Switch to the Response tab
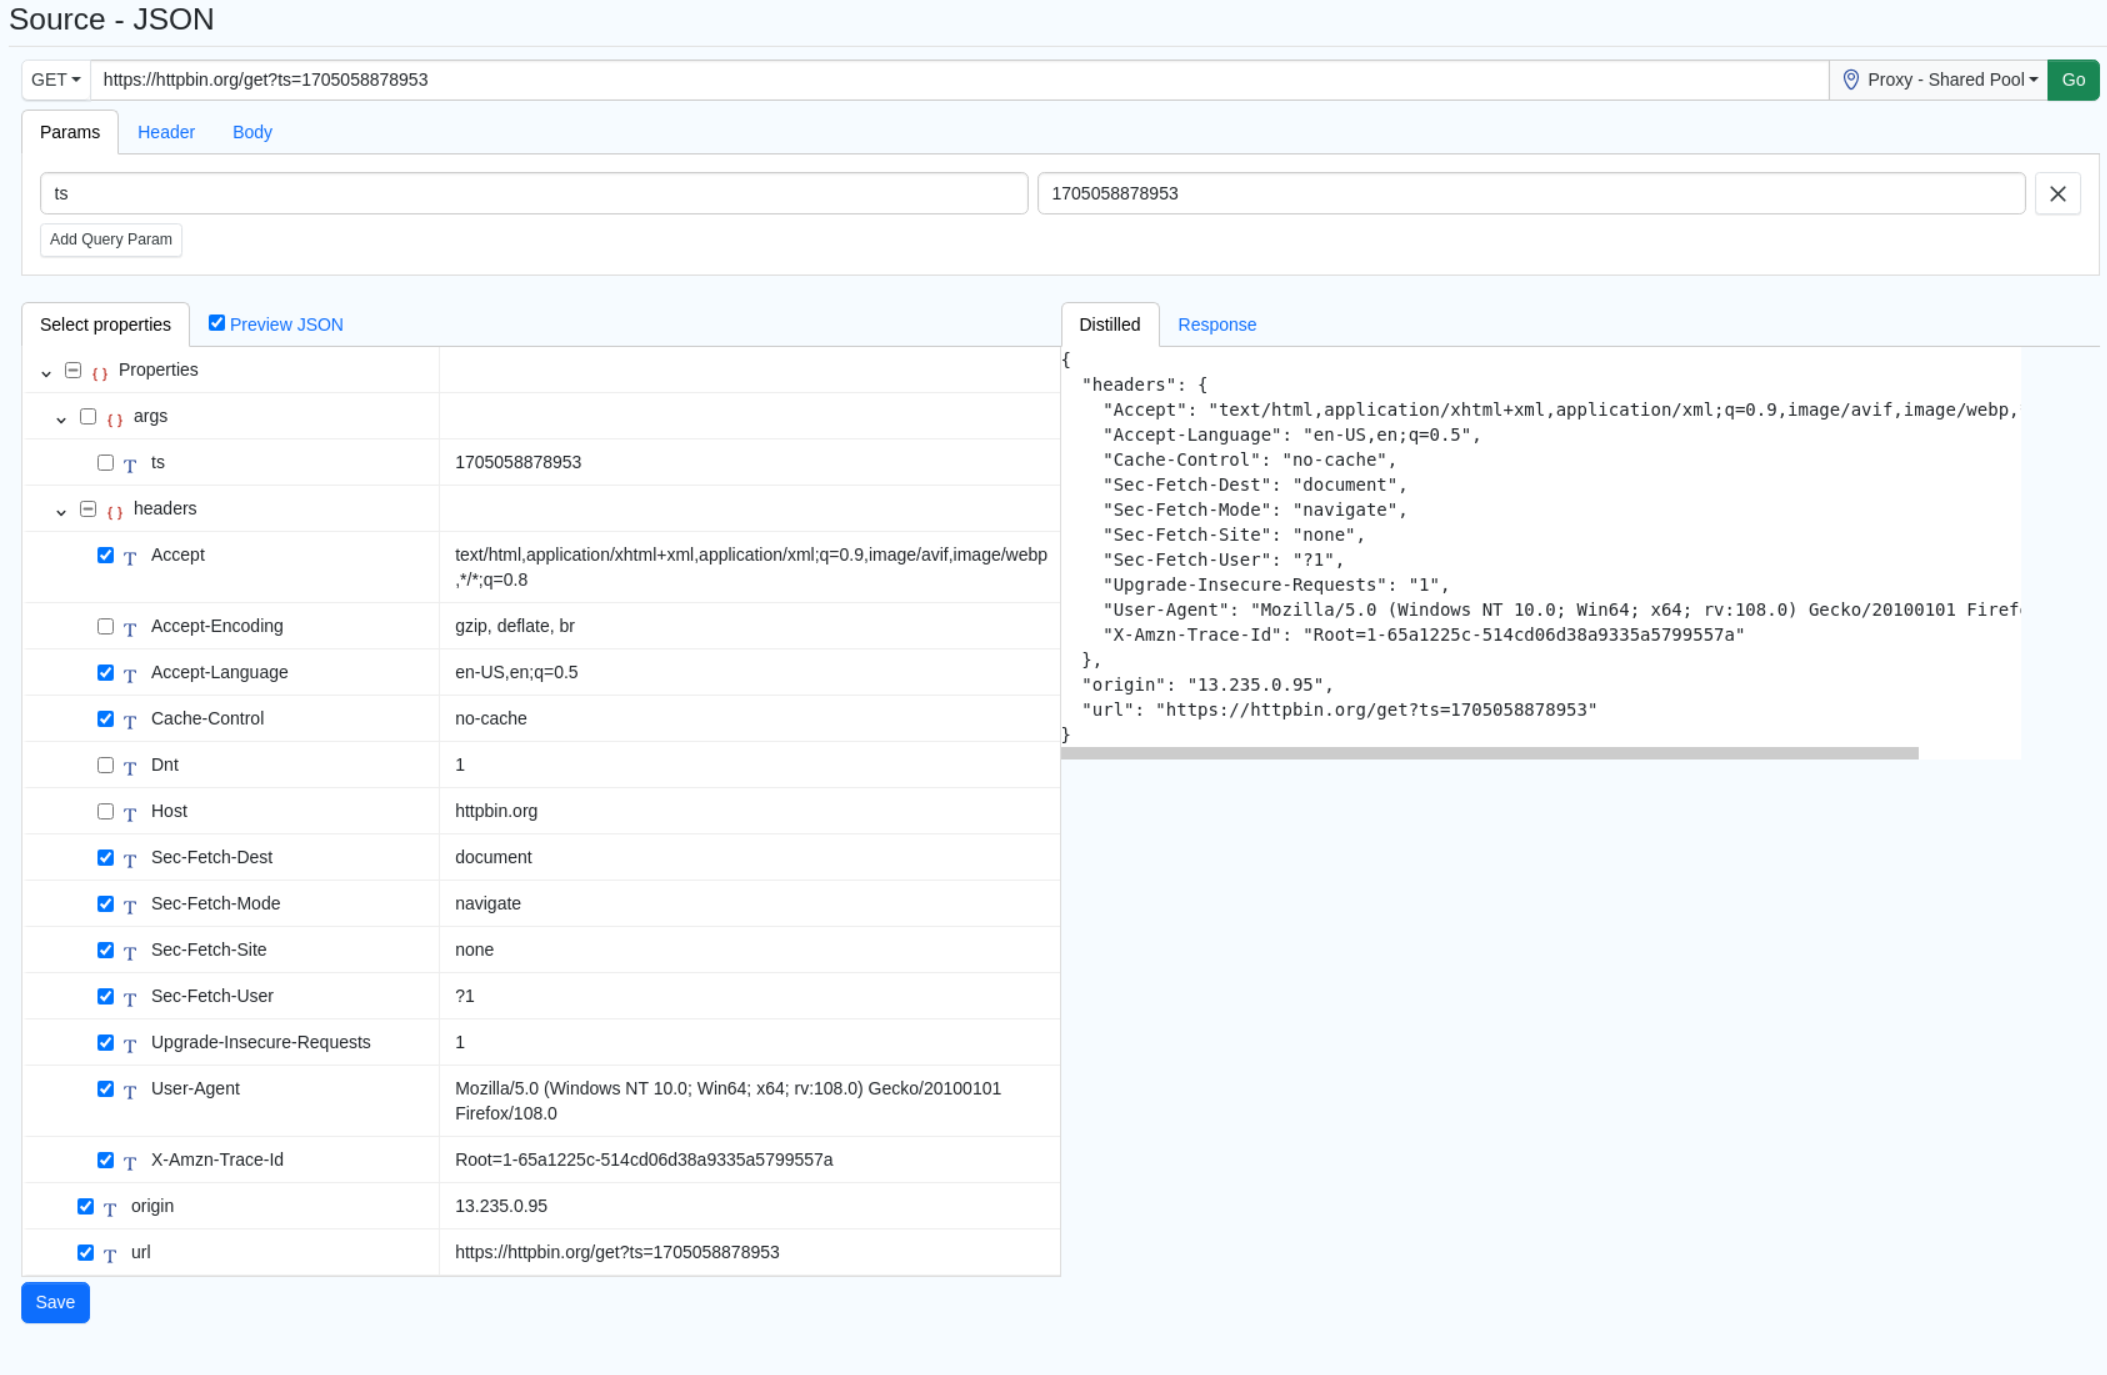 click(x=1216, y=324)
